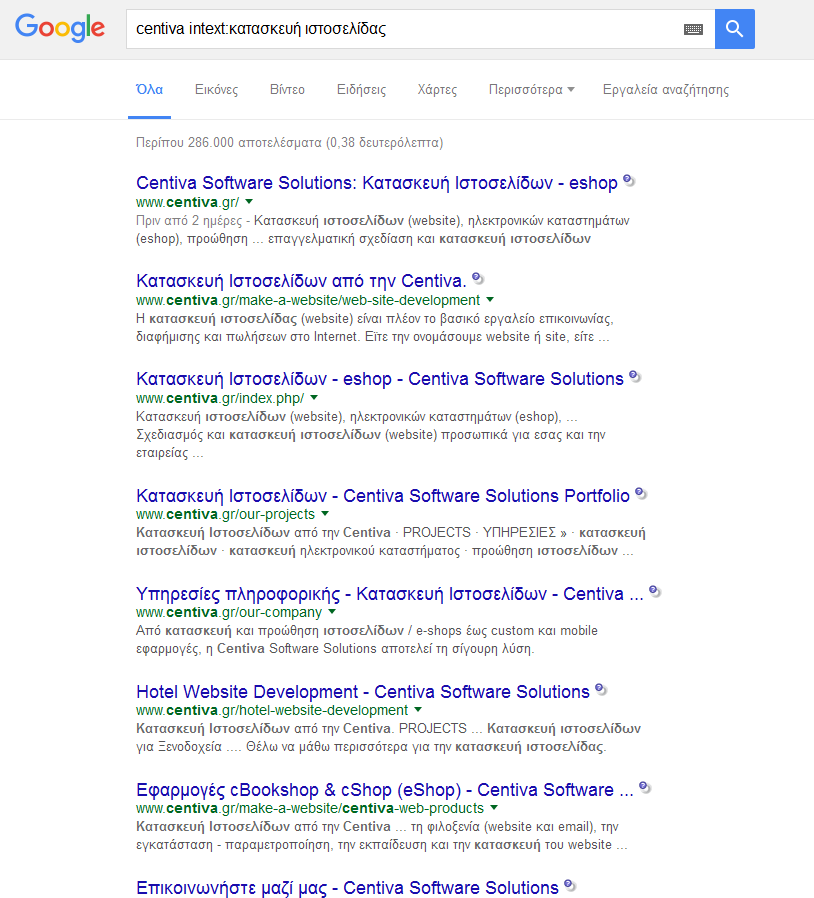The image size is (814, 898).
Task: Click the blue magnifier search button
Action: 734,29
